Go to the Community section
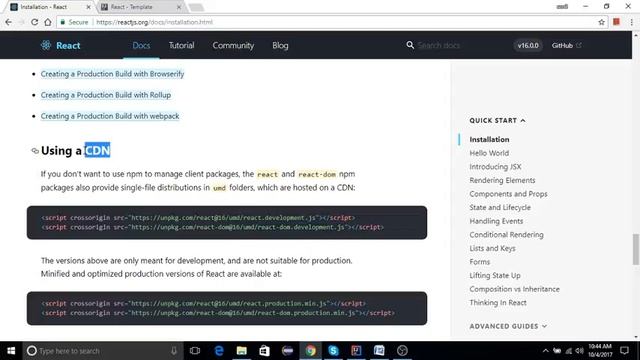 233,45
